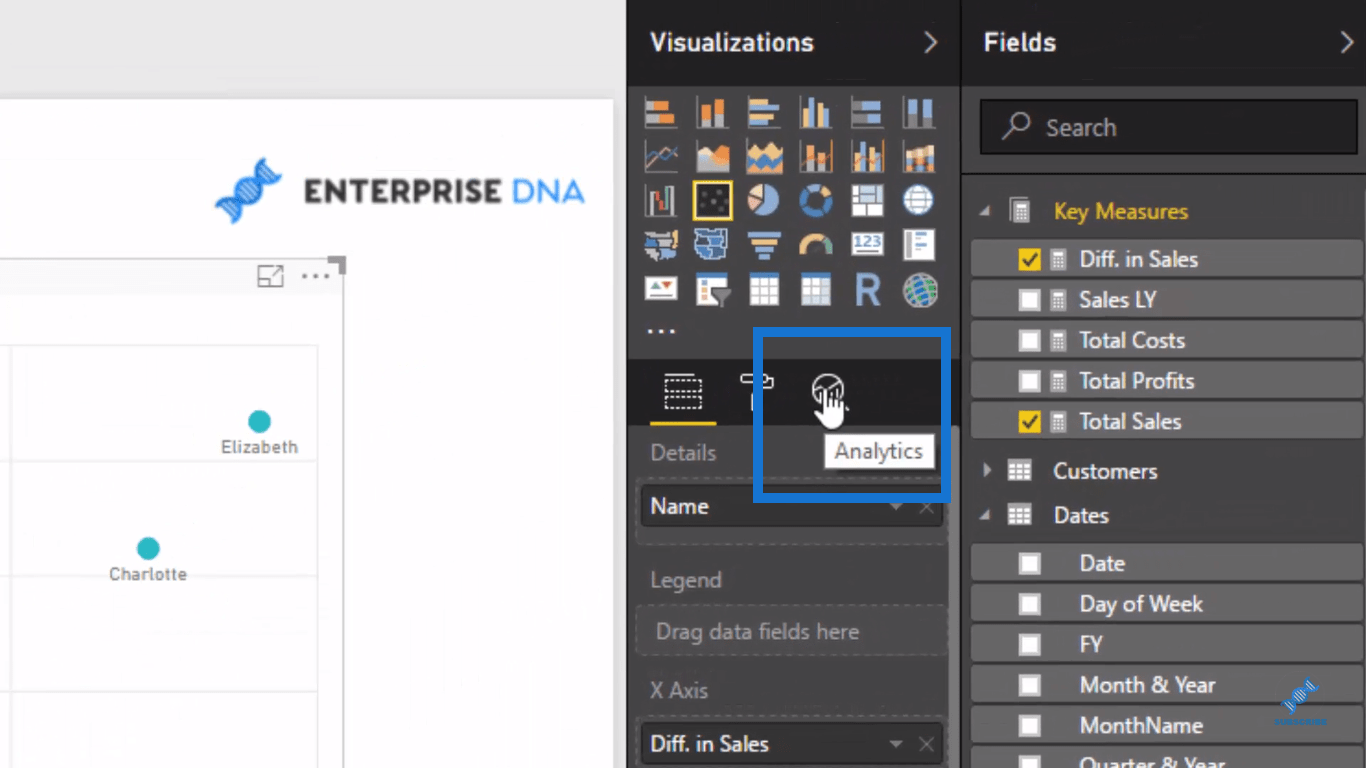The height and width of the screenshot is (768, 1366).
Task: Open Diff. in Sales X Axis dropdown arrow
Action: tap(896, 744)
